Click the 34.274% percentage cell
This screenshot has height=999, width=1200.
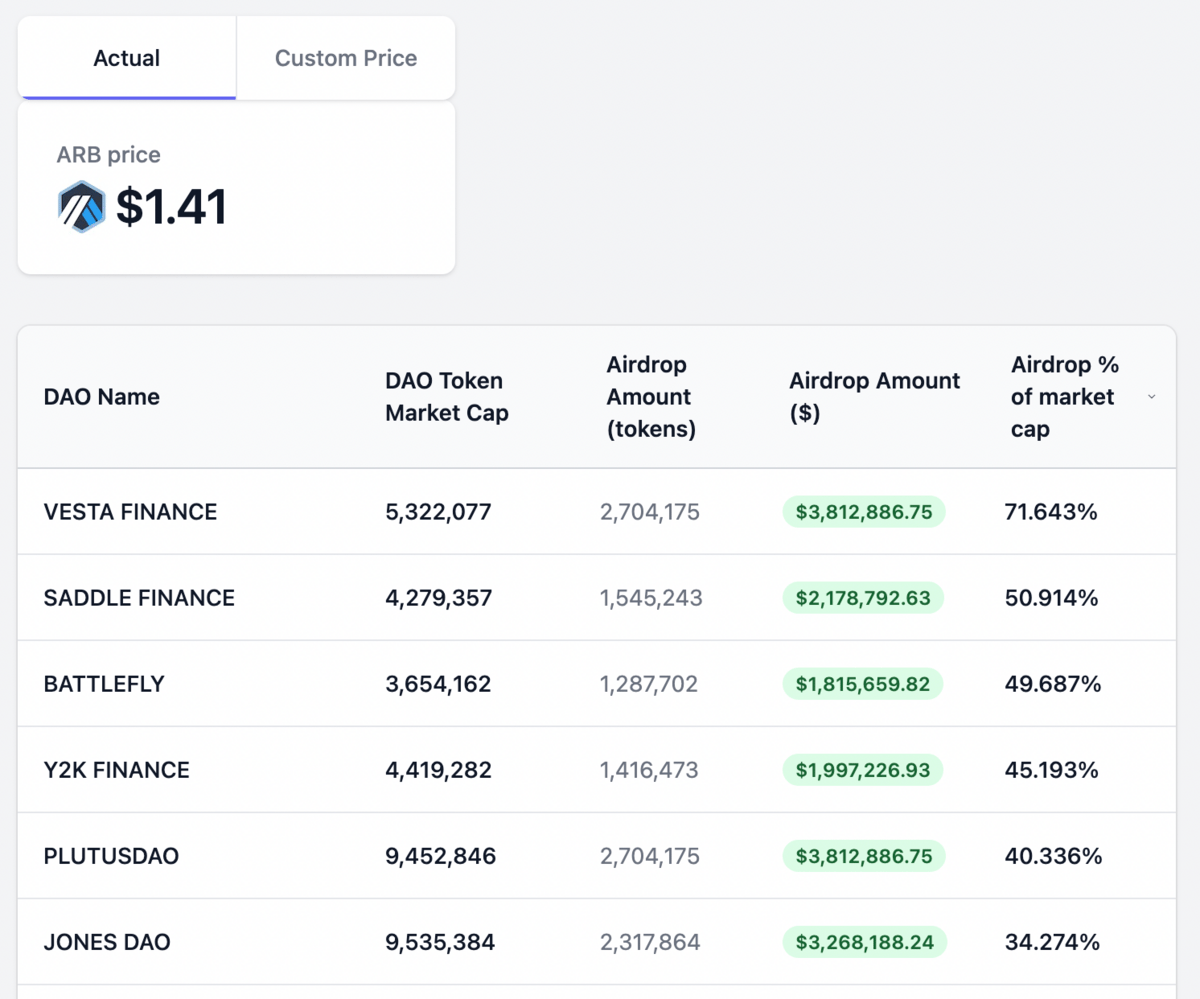coord(1052,942)
